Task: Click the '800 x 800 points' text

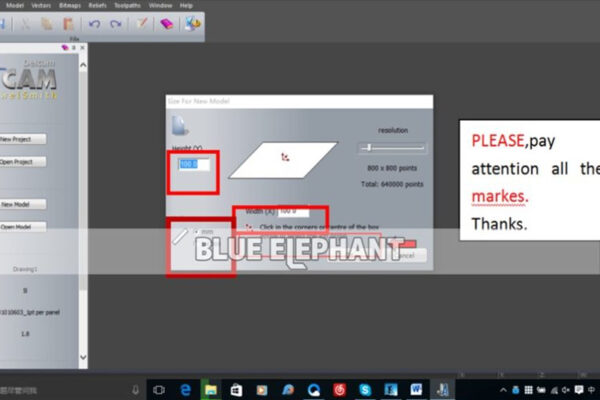Action: pos(392,168)
